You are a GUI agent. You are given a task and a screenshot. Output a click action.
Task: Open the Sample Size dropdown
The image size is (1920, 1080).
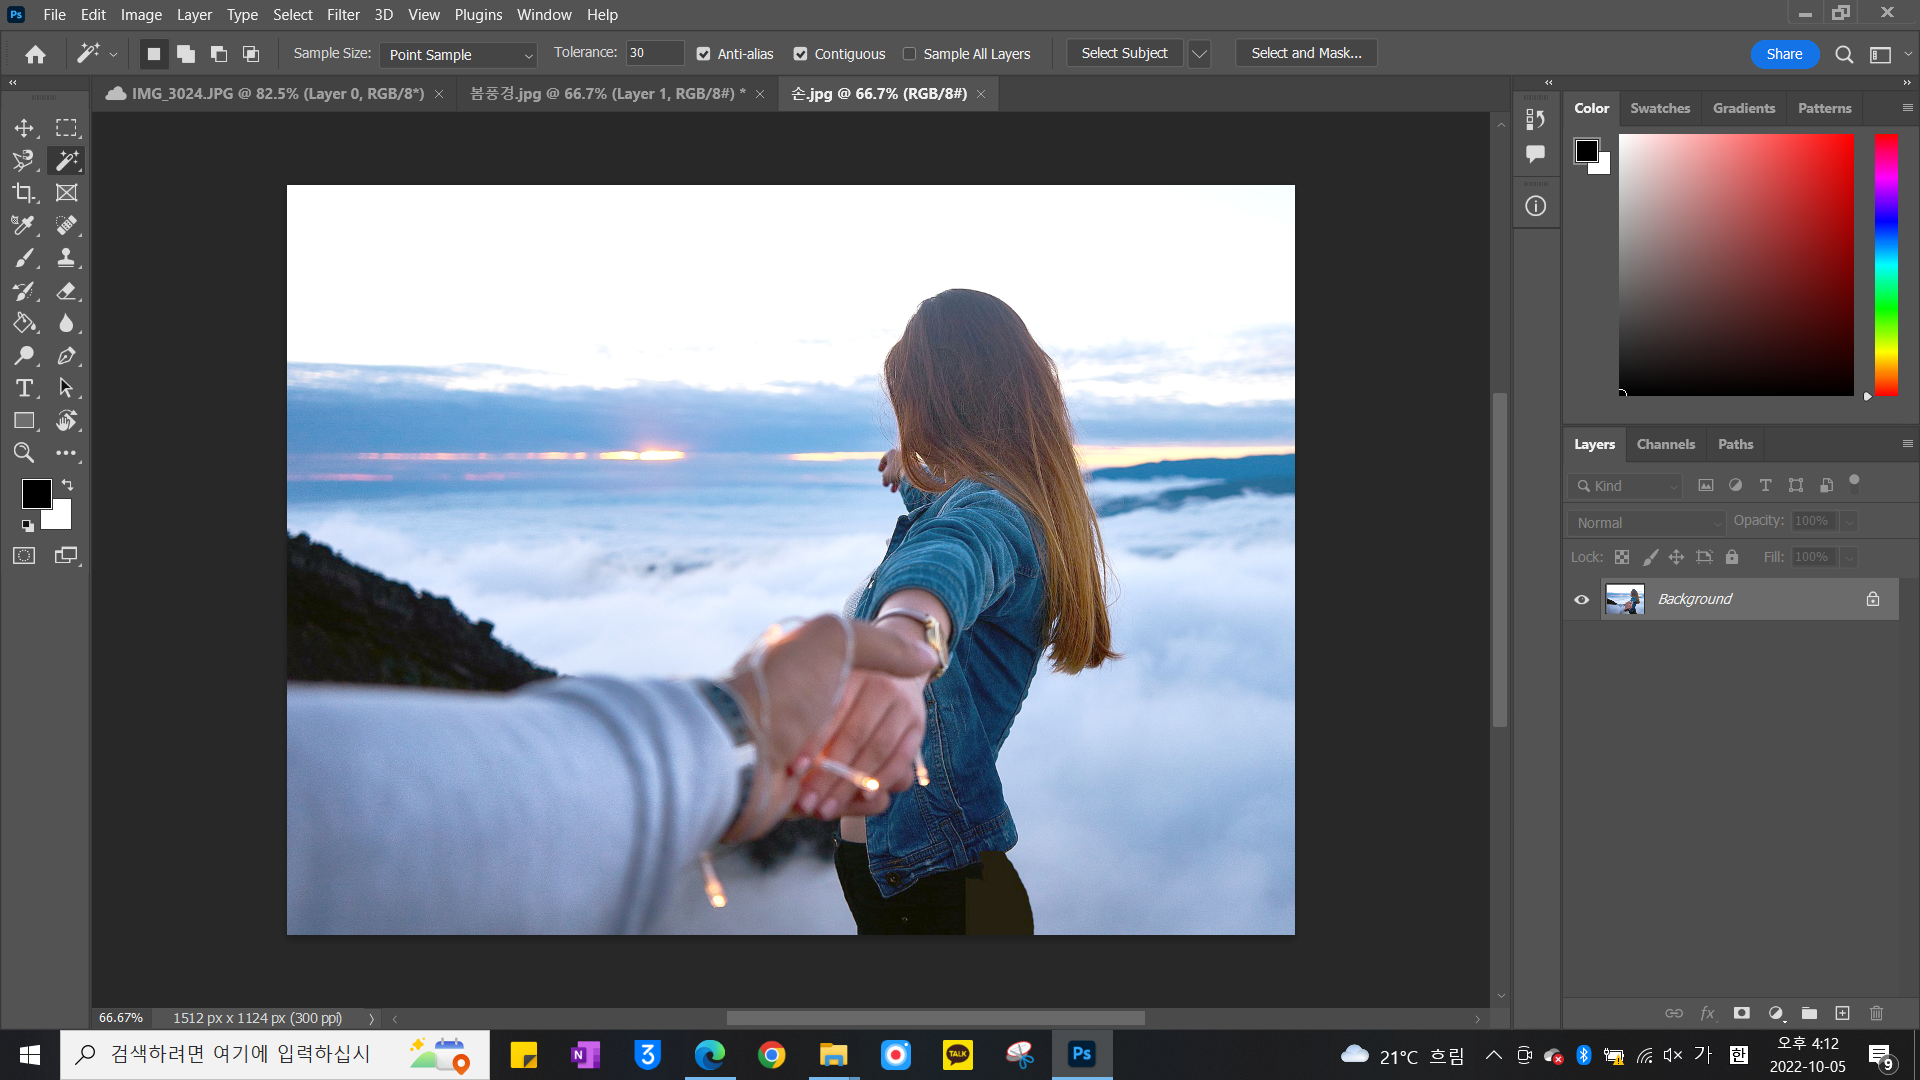click(458, 55)
